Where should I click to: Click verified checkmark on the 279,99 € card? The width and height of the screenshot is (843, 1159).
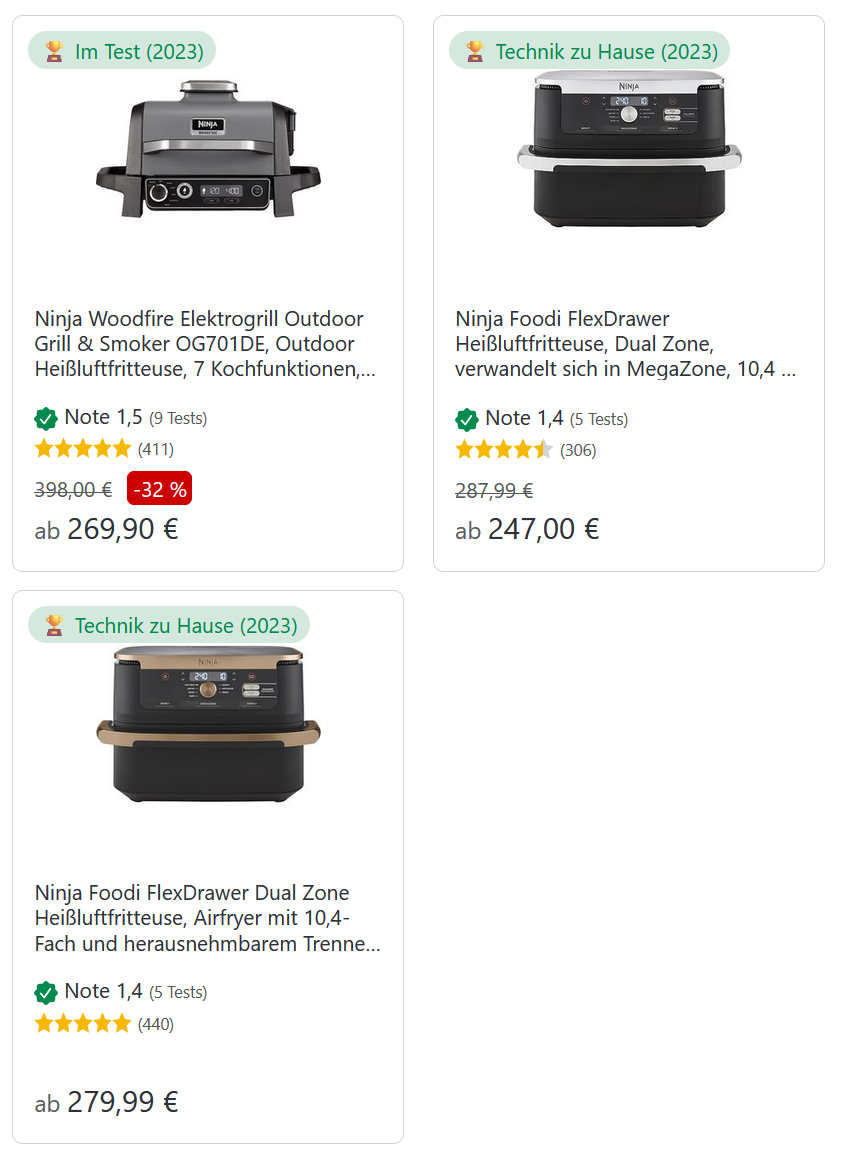46,992
